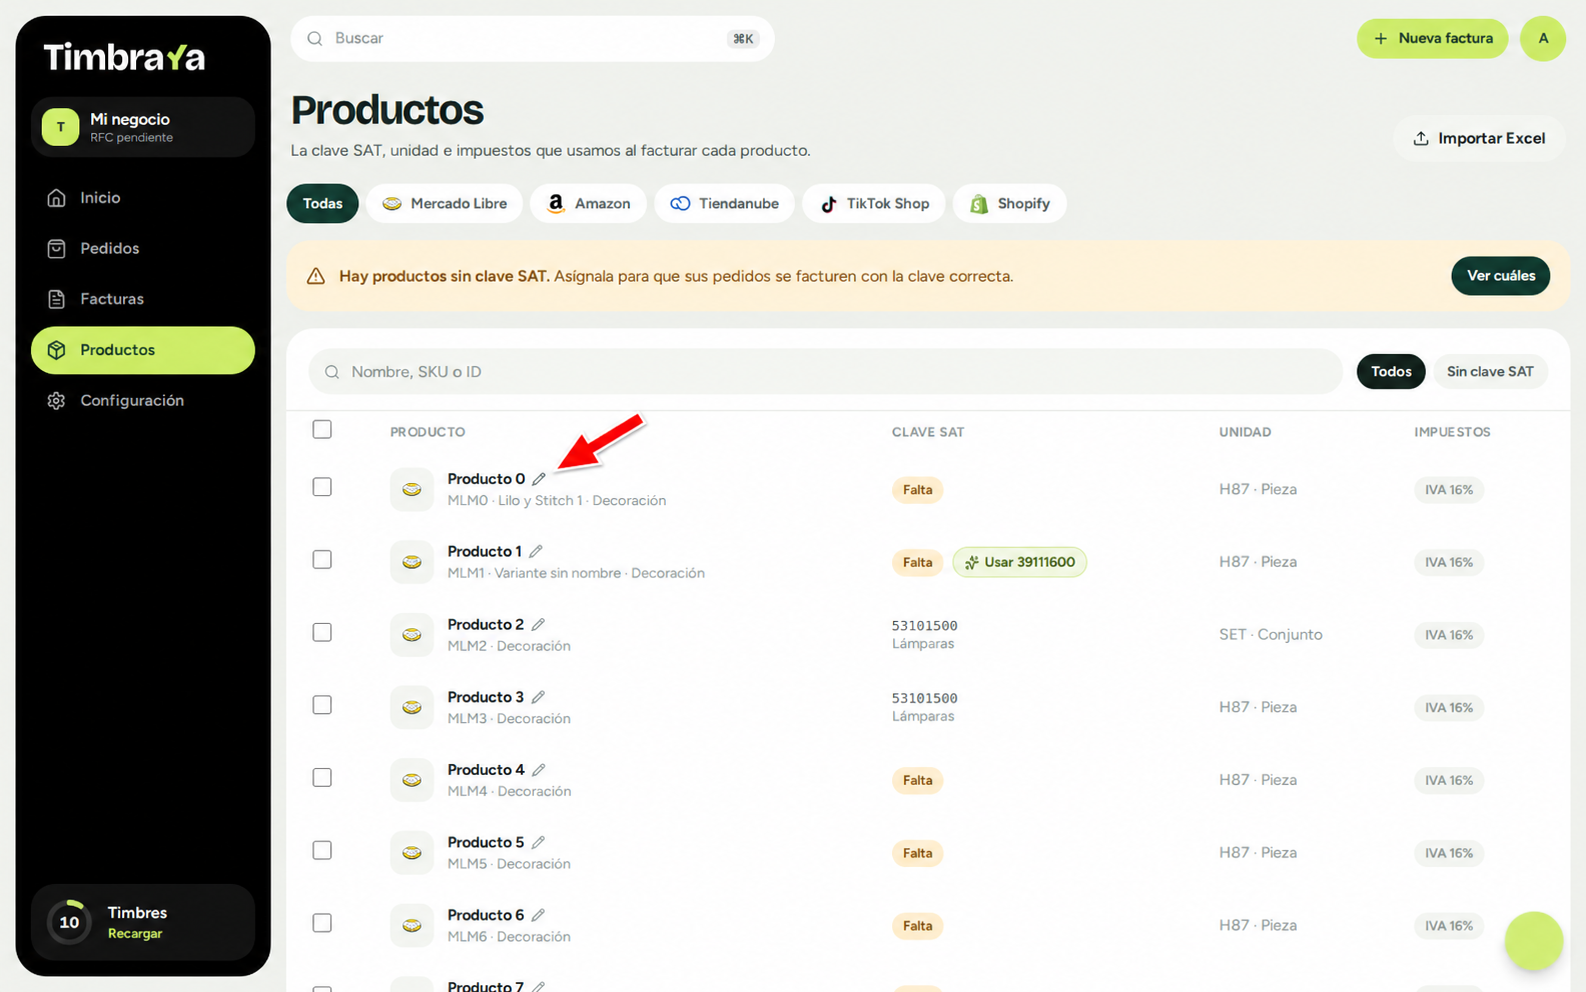
Task: Click Ver cuáles in the warning banner
Action: pos(1500,276)
